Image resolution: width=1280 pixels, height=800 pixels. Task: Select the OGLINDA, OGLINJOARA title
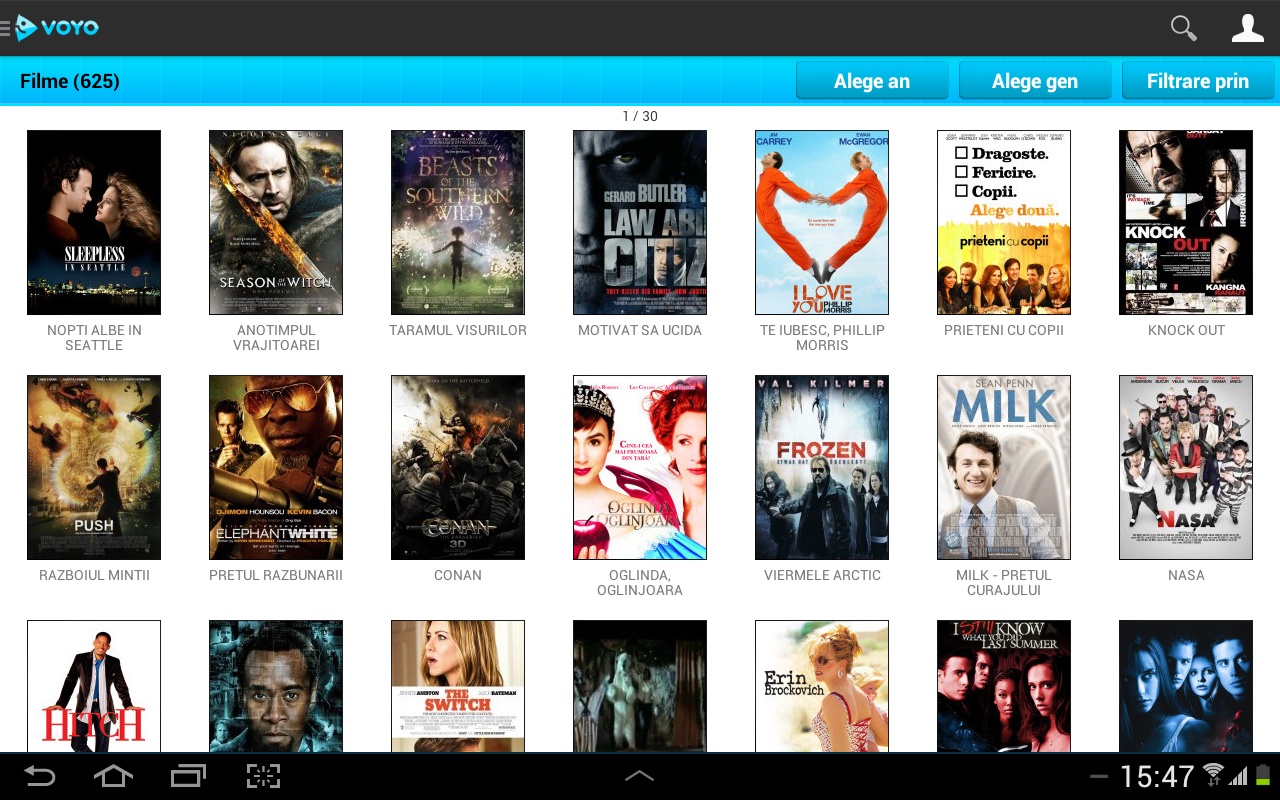pos(640,583)
